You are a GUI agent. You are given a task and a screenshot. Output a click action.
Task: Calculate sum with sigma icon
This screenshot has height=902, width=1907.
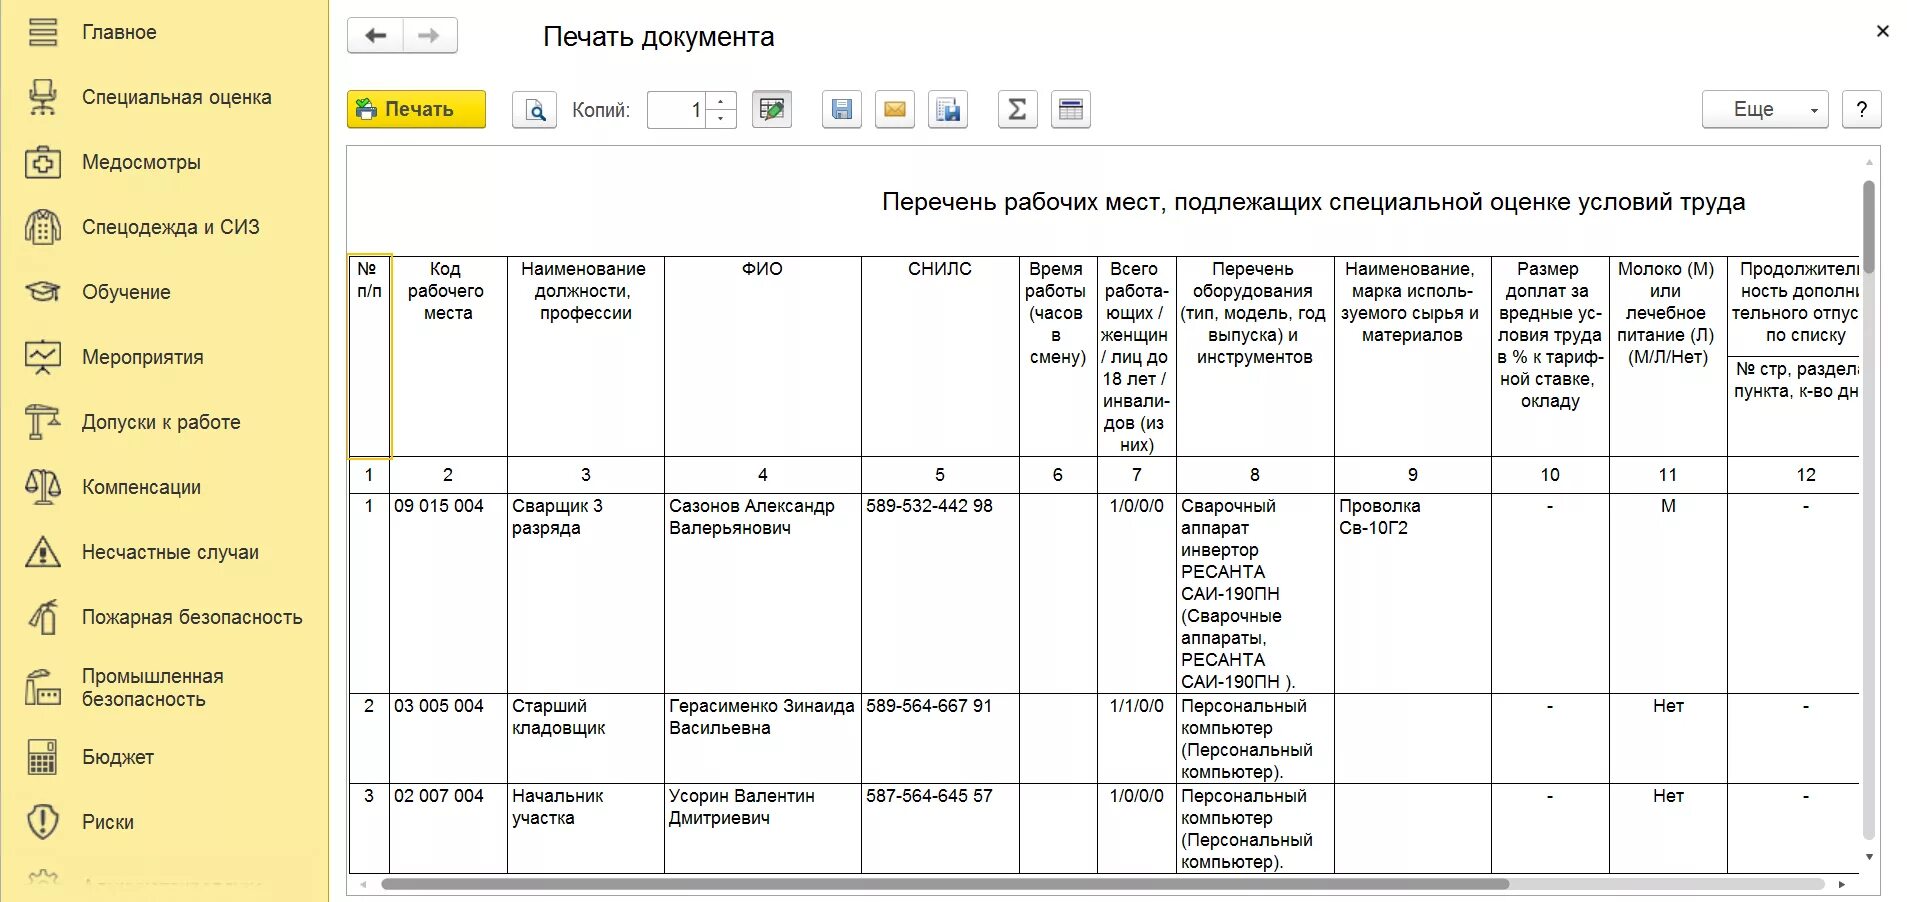[1017, 110]
